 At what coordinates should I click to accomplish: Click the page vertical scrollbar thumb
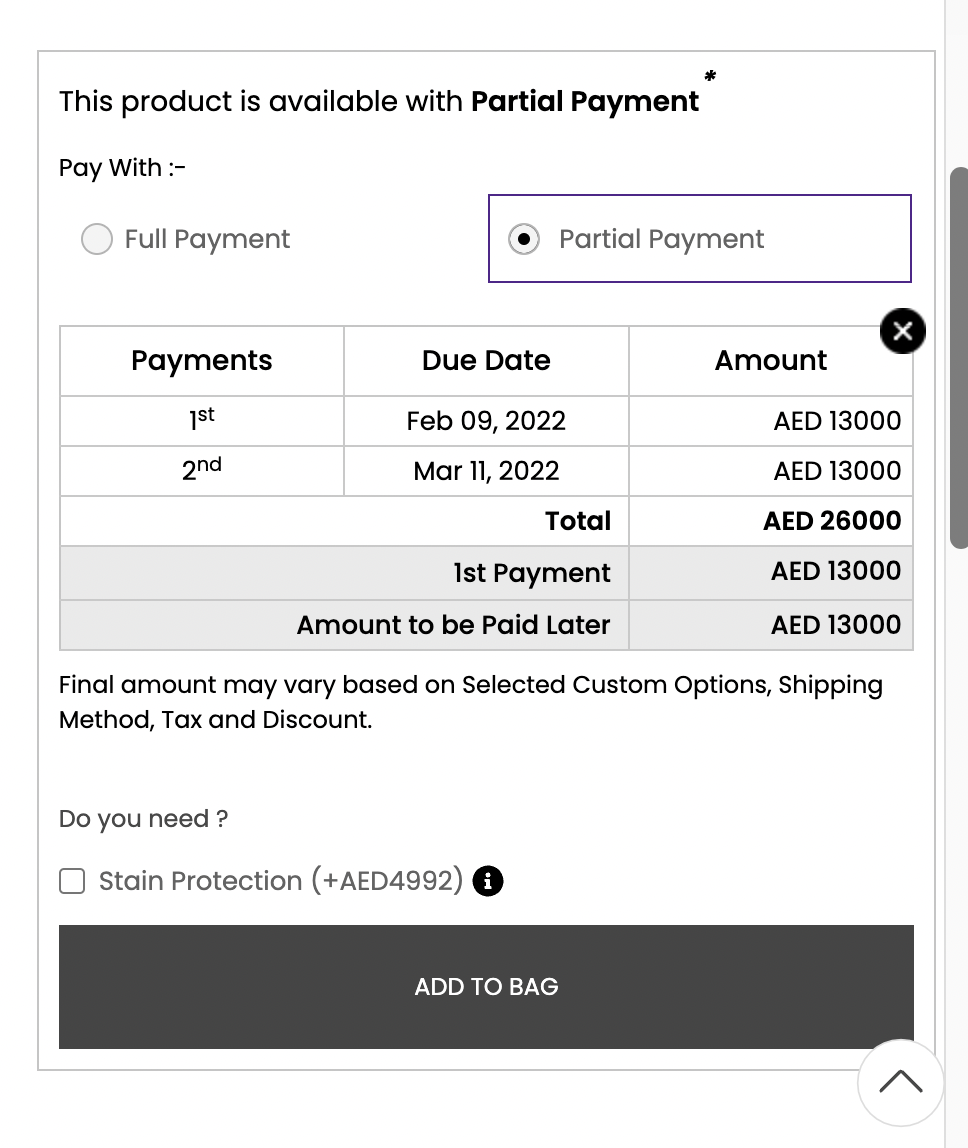[x=958, y=357]
